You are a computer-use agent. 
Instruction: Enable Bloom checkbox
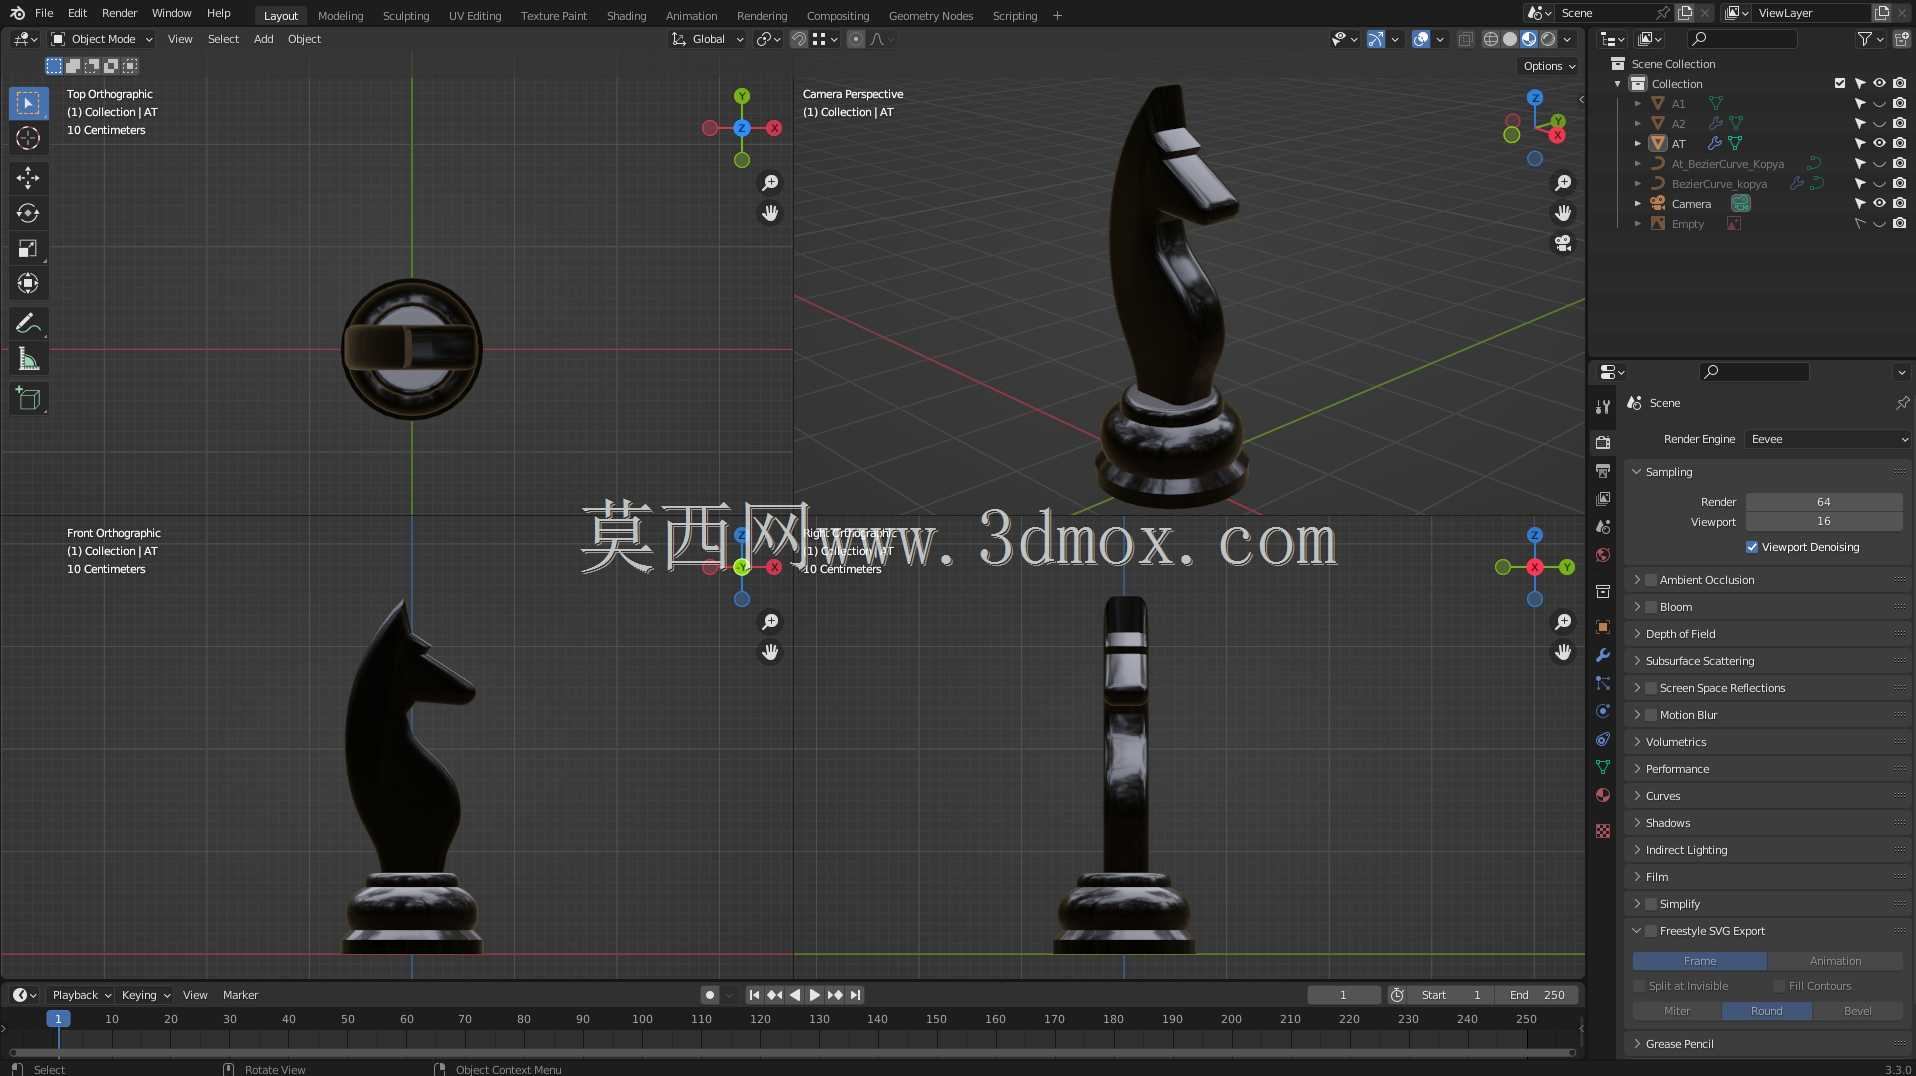point(1652,607)
